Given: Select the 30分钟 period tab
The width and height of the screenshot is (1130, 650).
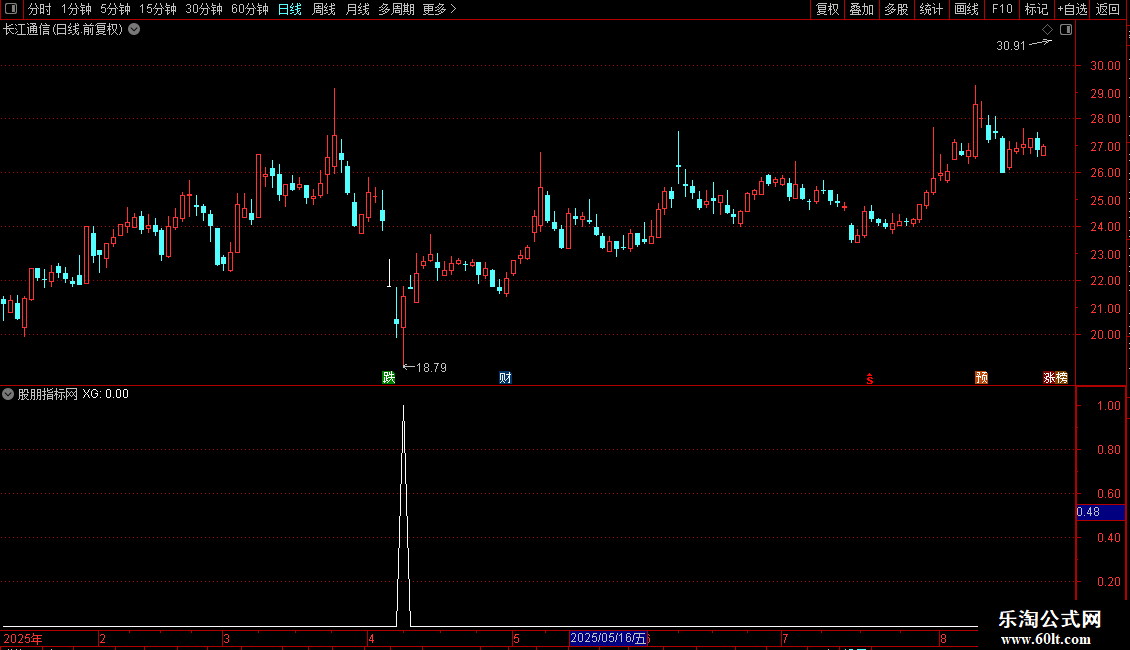Looking at the screenshot, I should pos(204,9).
